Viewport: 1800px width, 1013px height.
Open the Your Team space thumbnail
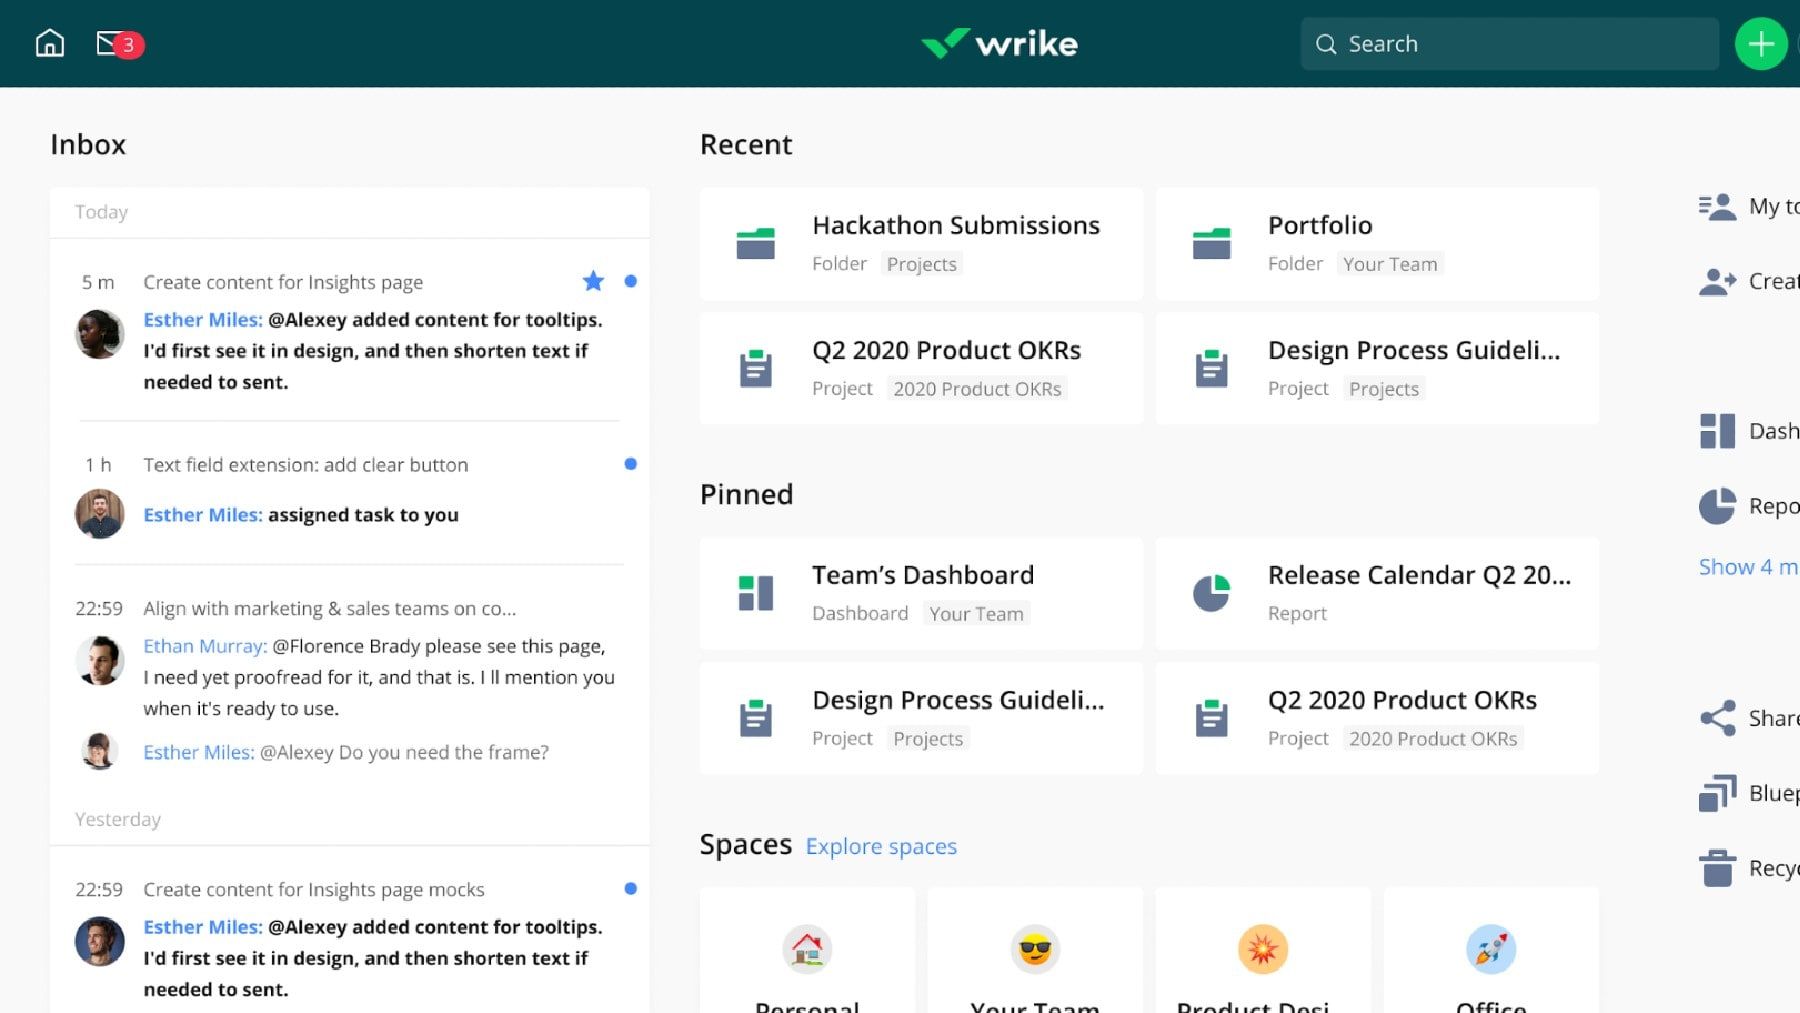(1034, 948)
